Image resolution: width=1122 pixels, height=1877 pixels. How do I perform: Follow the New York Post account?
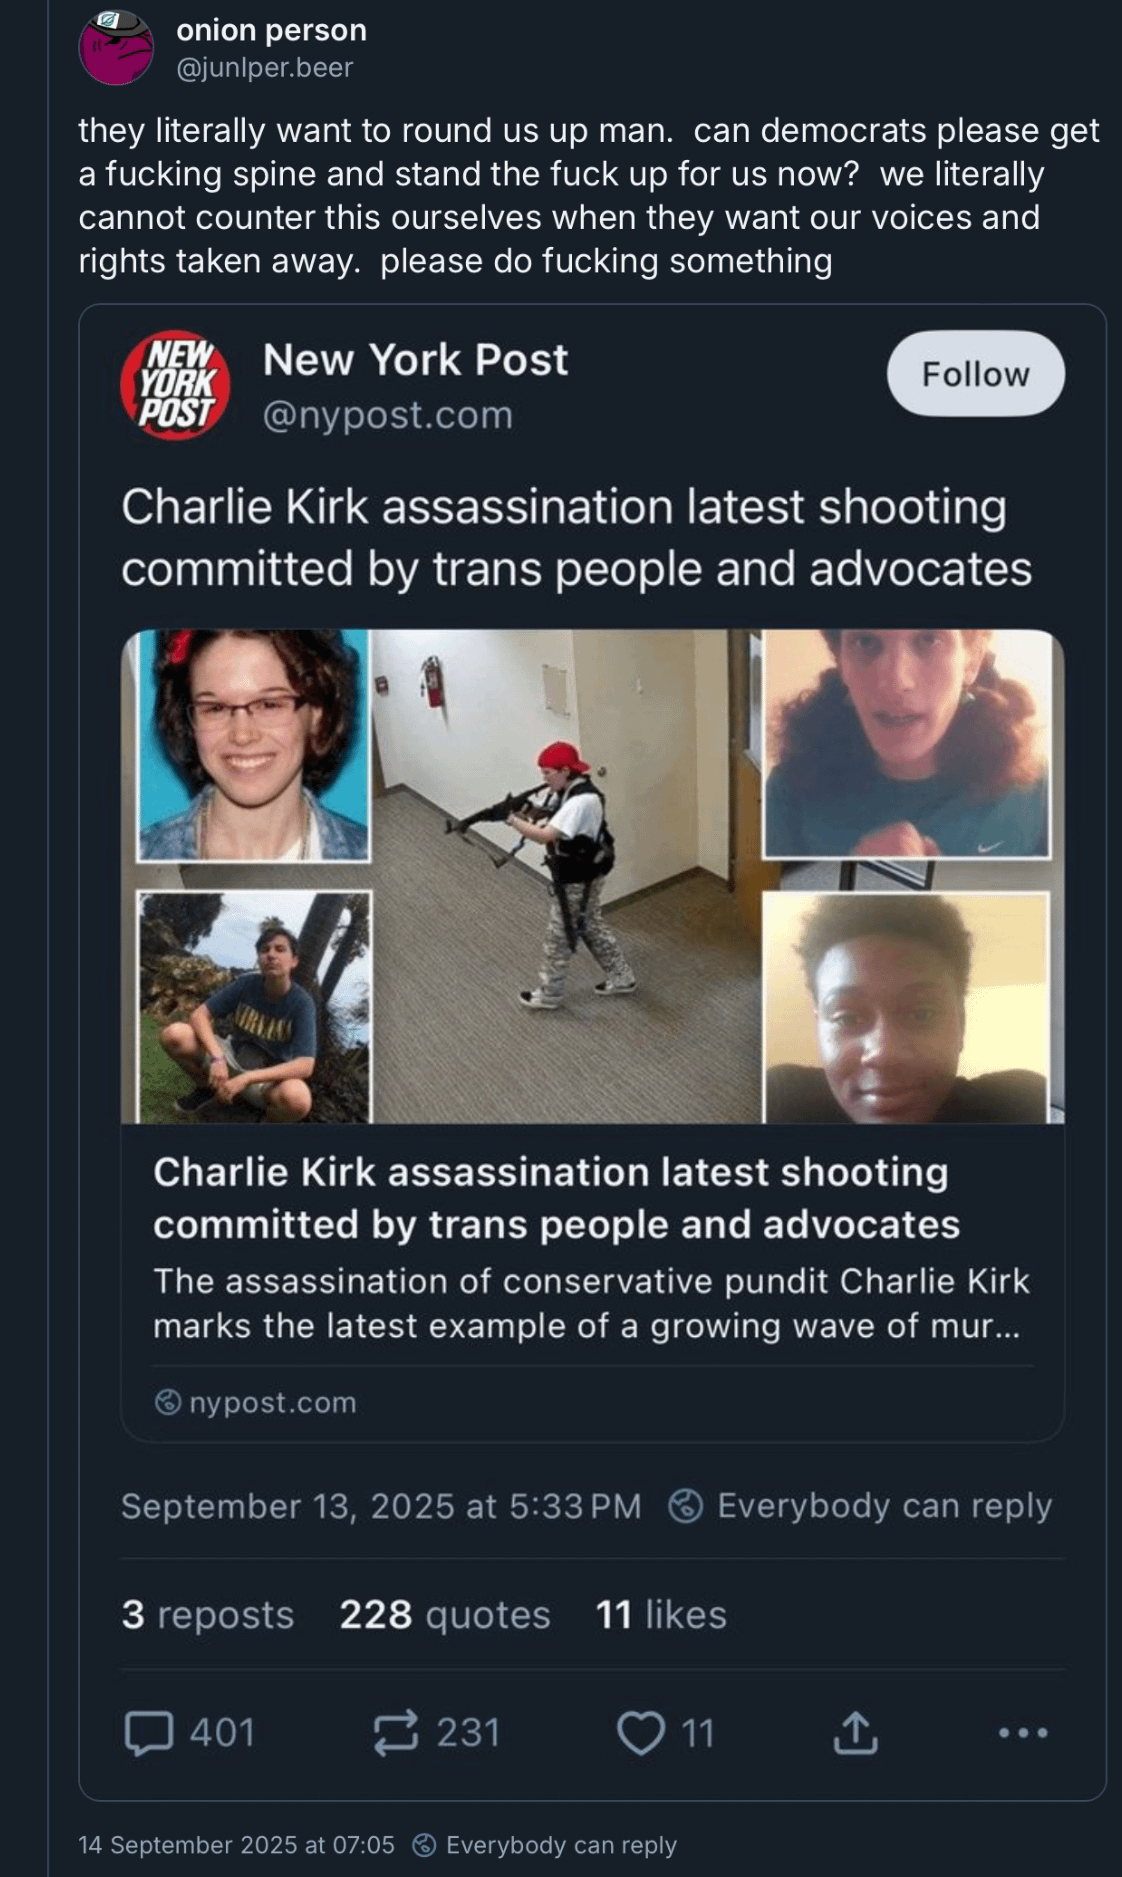(x=975, y=373)
